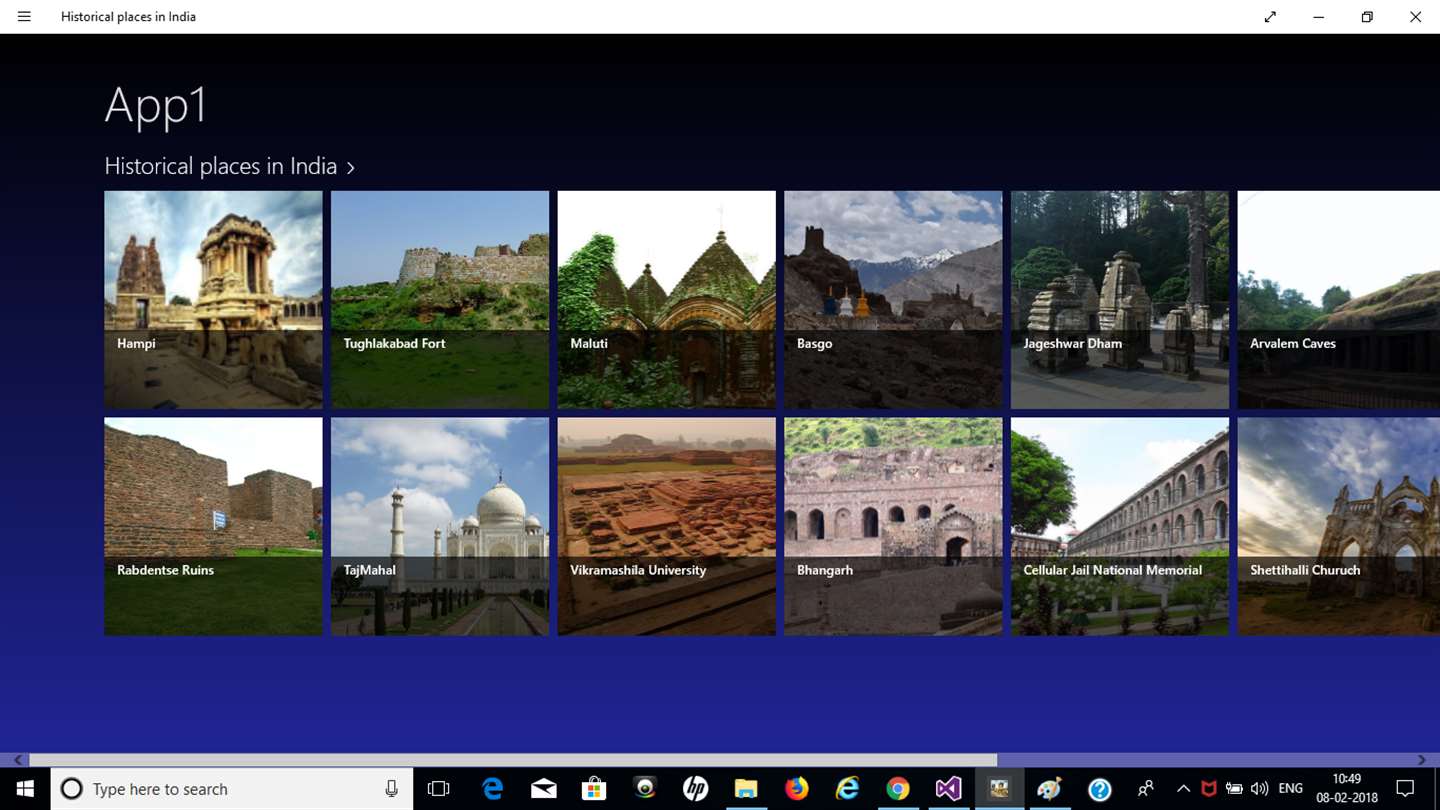Image resolution: width=1440 pixels, height=810 pixels.
Task: Open the Hampi thumbnail
Action: [x=213, y=300]
